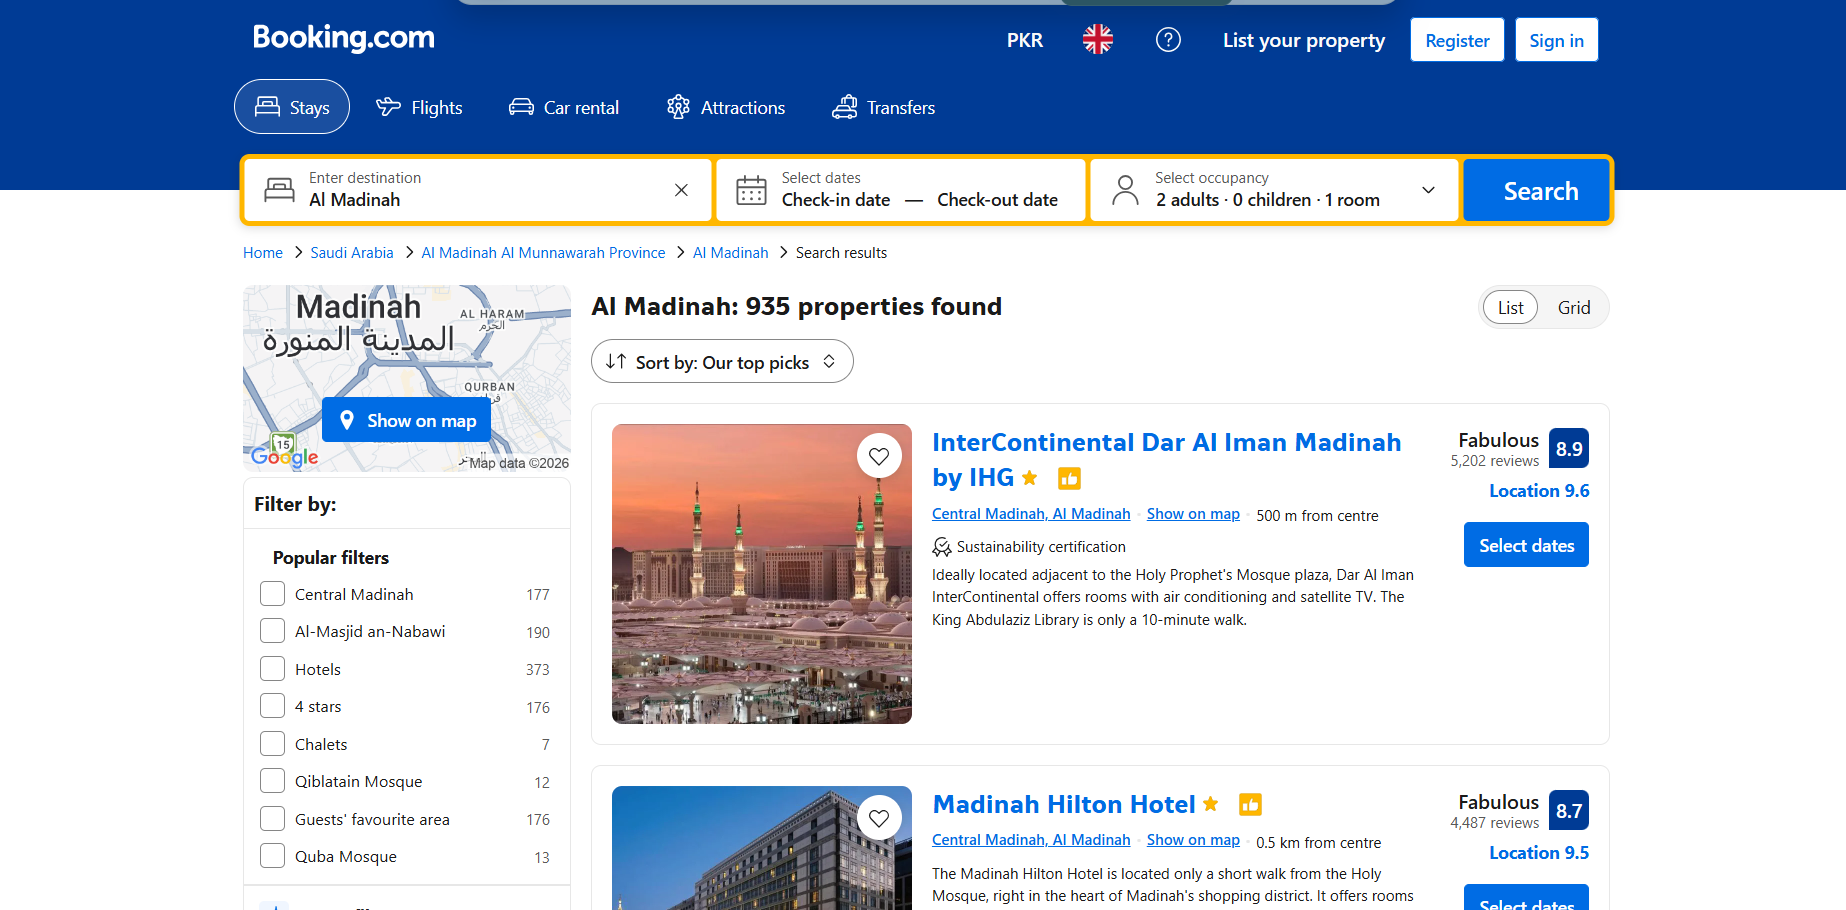Image resolution: width=1846 pixels, height=910 pixels.
Task: Click the Booking.com logo
Action: [343, 38]
